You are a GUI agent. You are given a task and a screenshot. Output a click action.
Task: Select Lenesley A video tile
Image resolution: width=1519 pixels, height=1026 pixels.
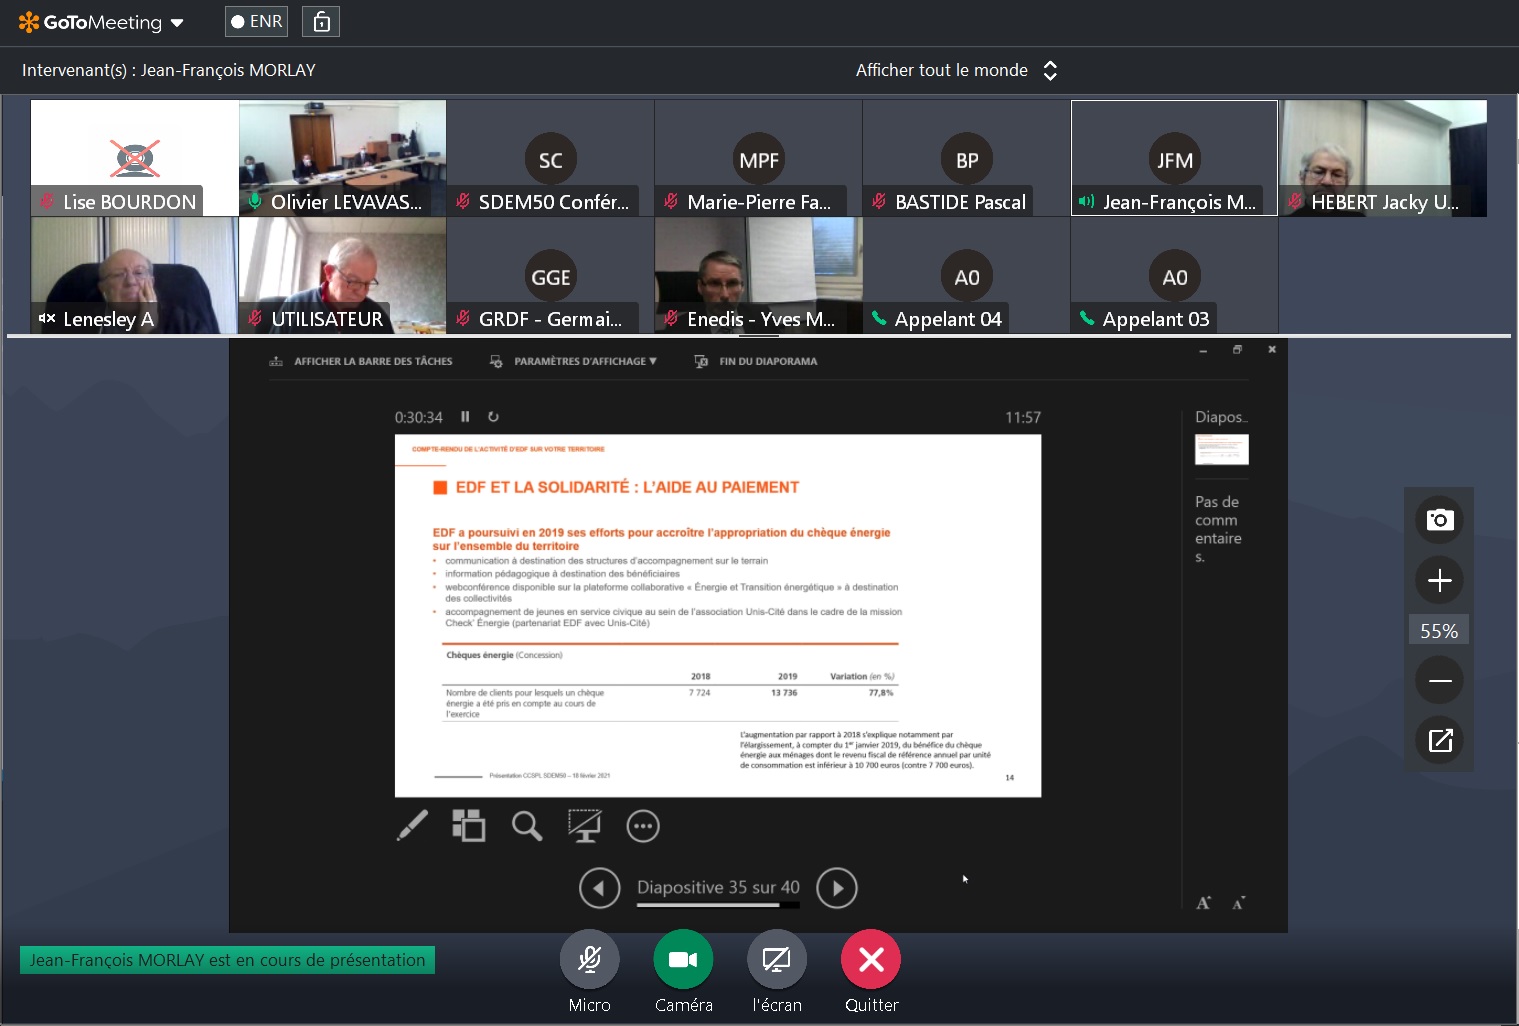coord(135,275)
